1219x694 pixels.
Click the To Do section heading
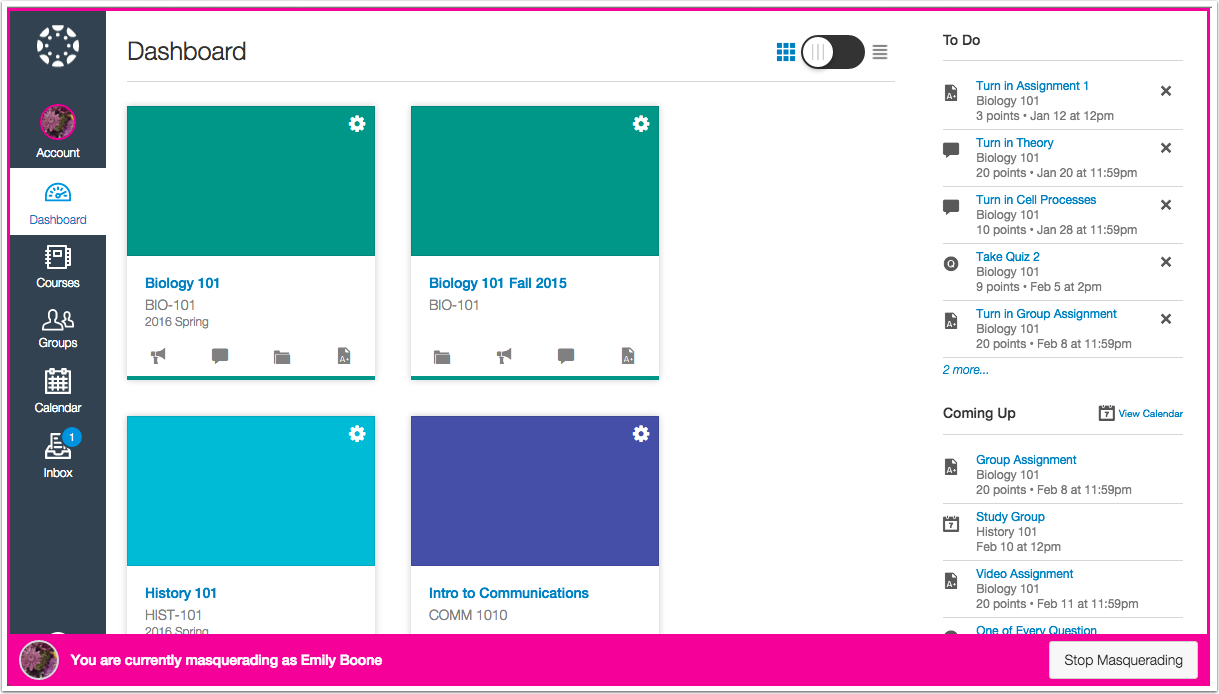(x=961, y=40)
